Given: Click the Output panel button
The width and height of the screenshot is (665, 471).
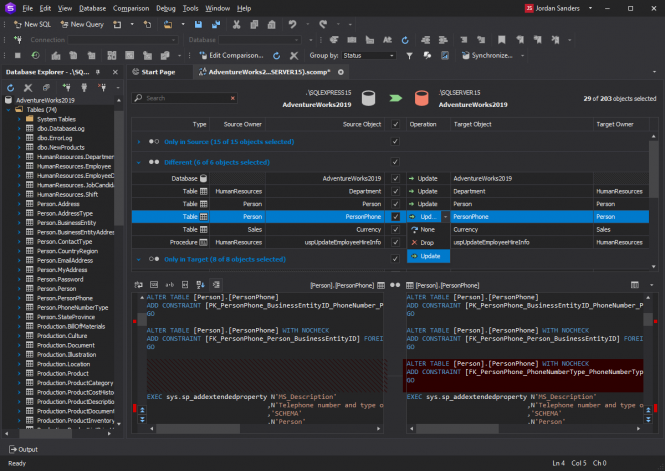Looking at the screenshot, I should click(23, 449).
